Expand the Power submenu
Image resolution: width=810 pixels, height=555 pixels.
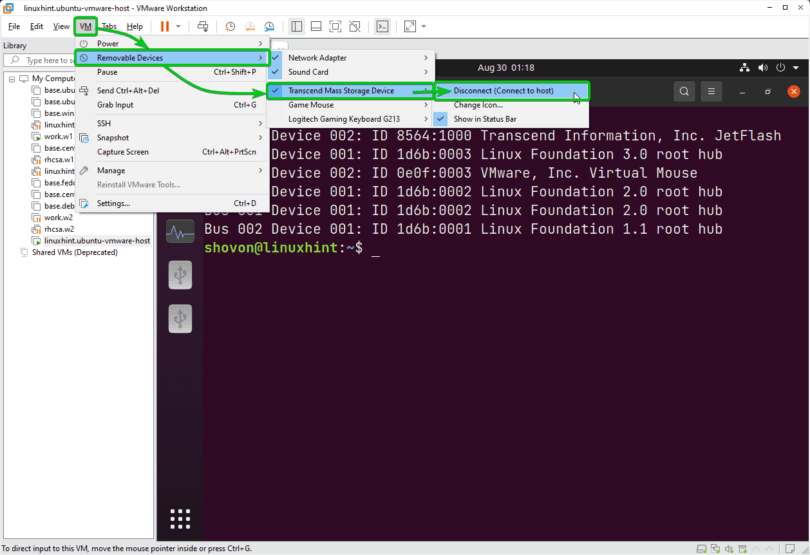coord(172,43)
